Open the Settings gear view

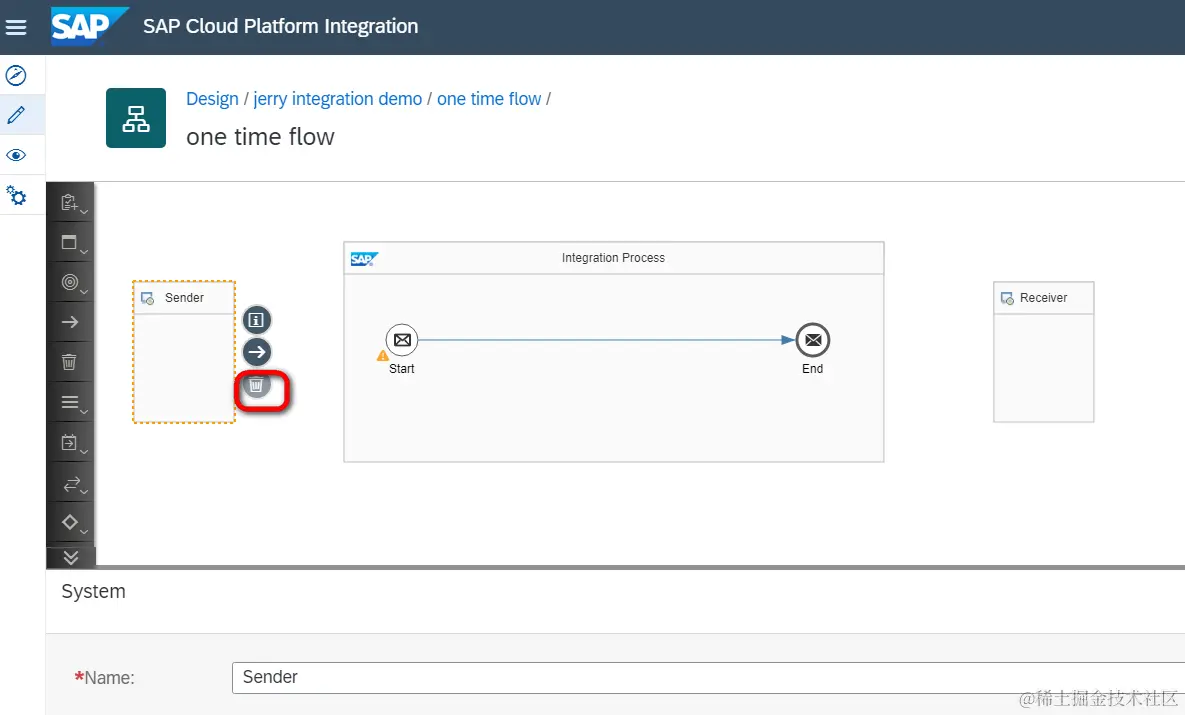(x=16, y=196)
